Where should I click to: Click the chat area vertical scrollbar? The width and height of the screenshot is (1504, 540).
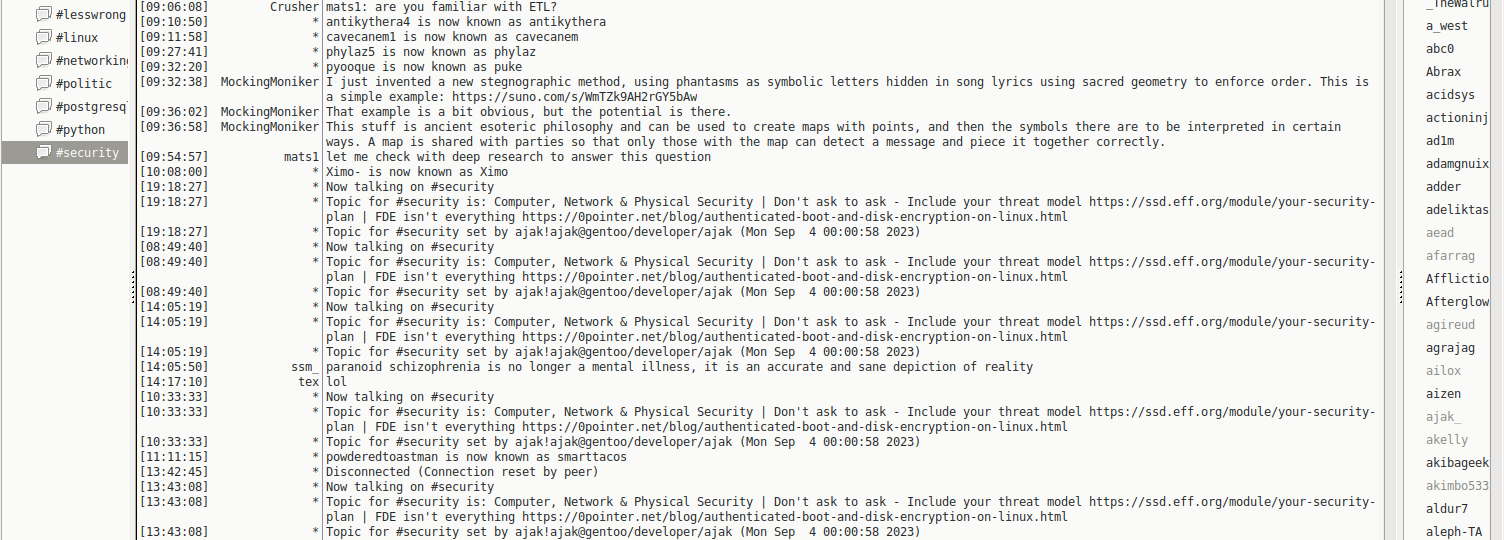[x=1390, y=270]
